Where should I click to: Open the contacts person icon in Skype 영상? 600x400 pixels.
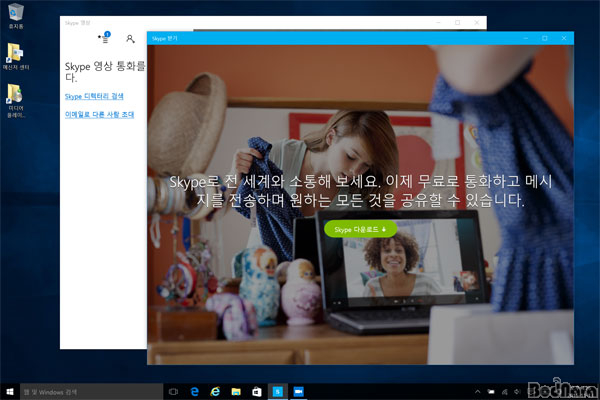point(130,39)
